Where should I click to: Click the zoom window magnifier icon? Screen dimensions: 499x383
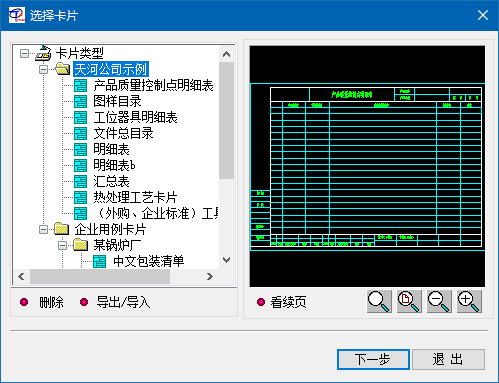pyautogui.click(x=379, y=302)
